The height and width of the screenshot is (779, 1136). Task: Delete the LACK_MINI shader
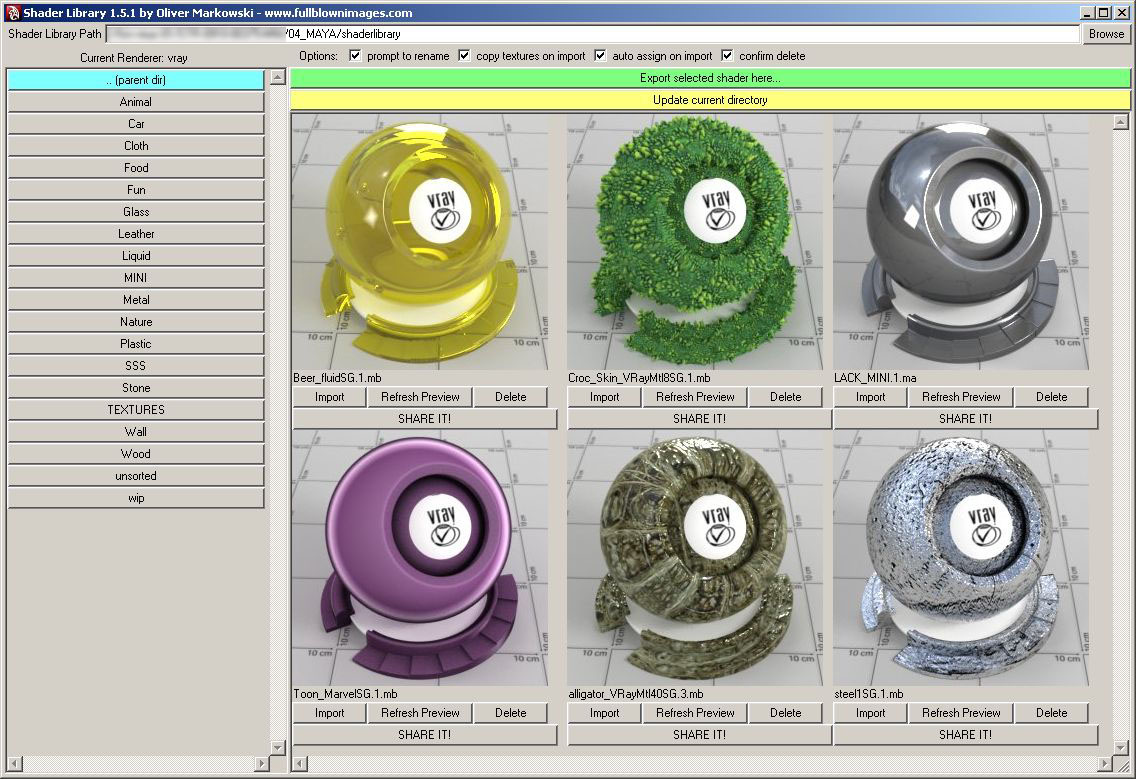tap(1052, 397)
